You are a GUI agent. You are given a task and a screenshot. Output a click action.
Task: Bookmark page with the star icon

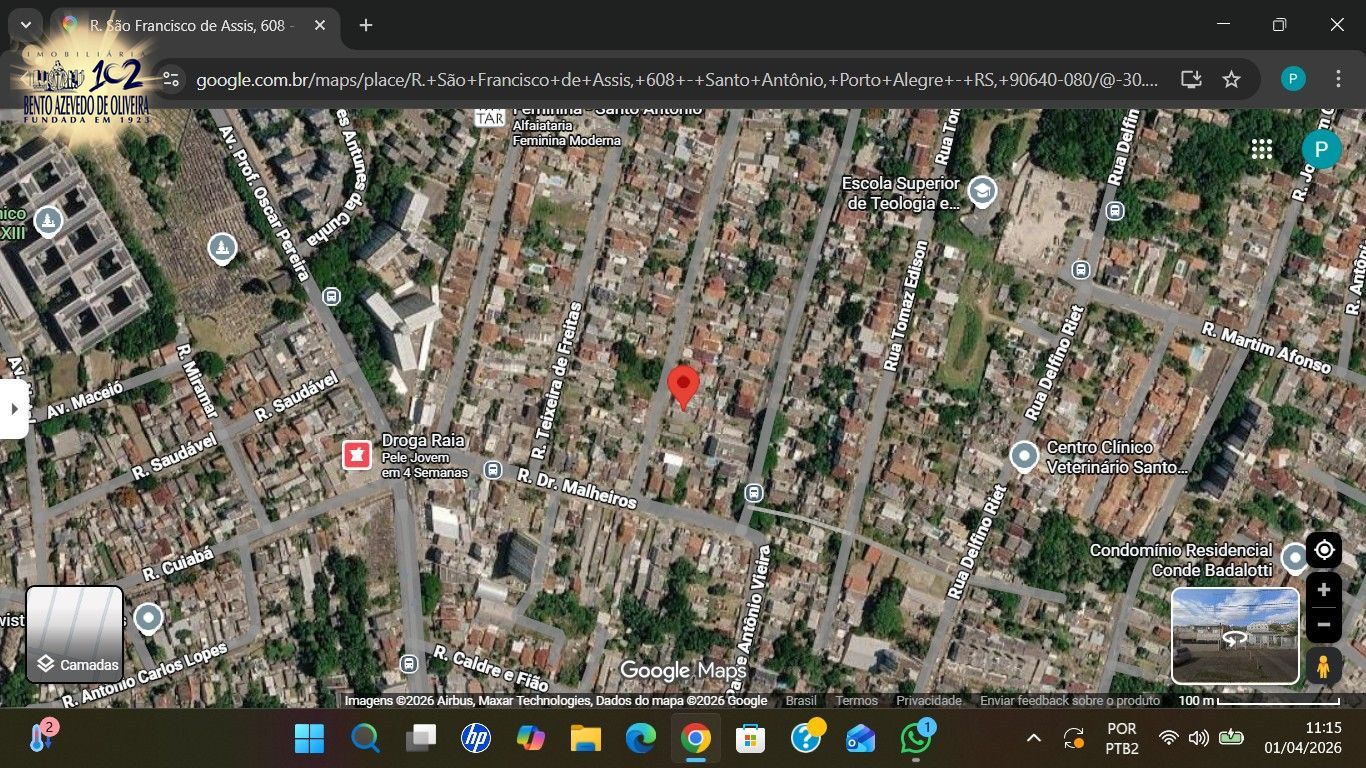pos(1231,79)
